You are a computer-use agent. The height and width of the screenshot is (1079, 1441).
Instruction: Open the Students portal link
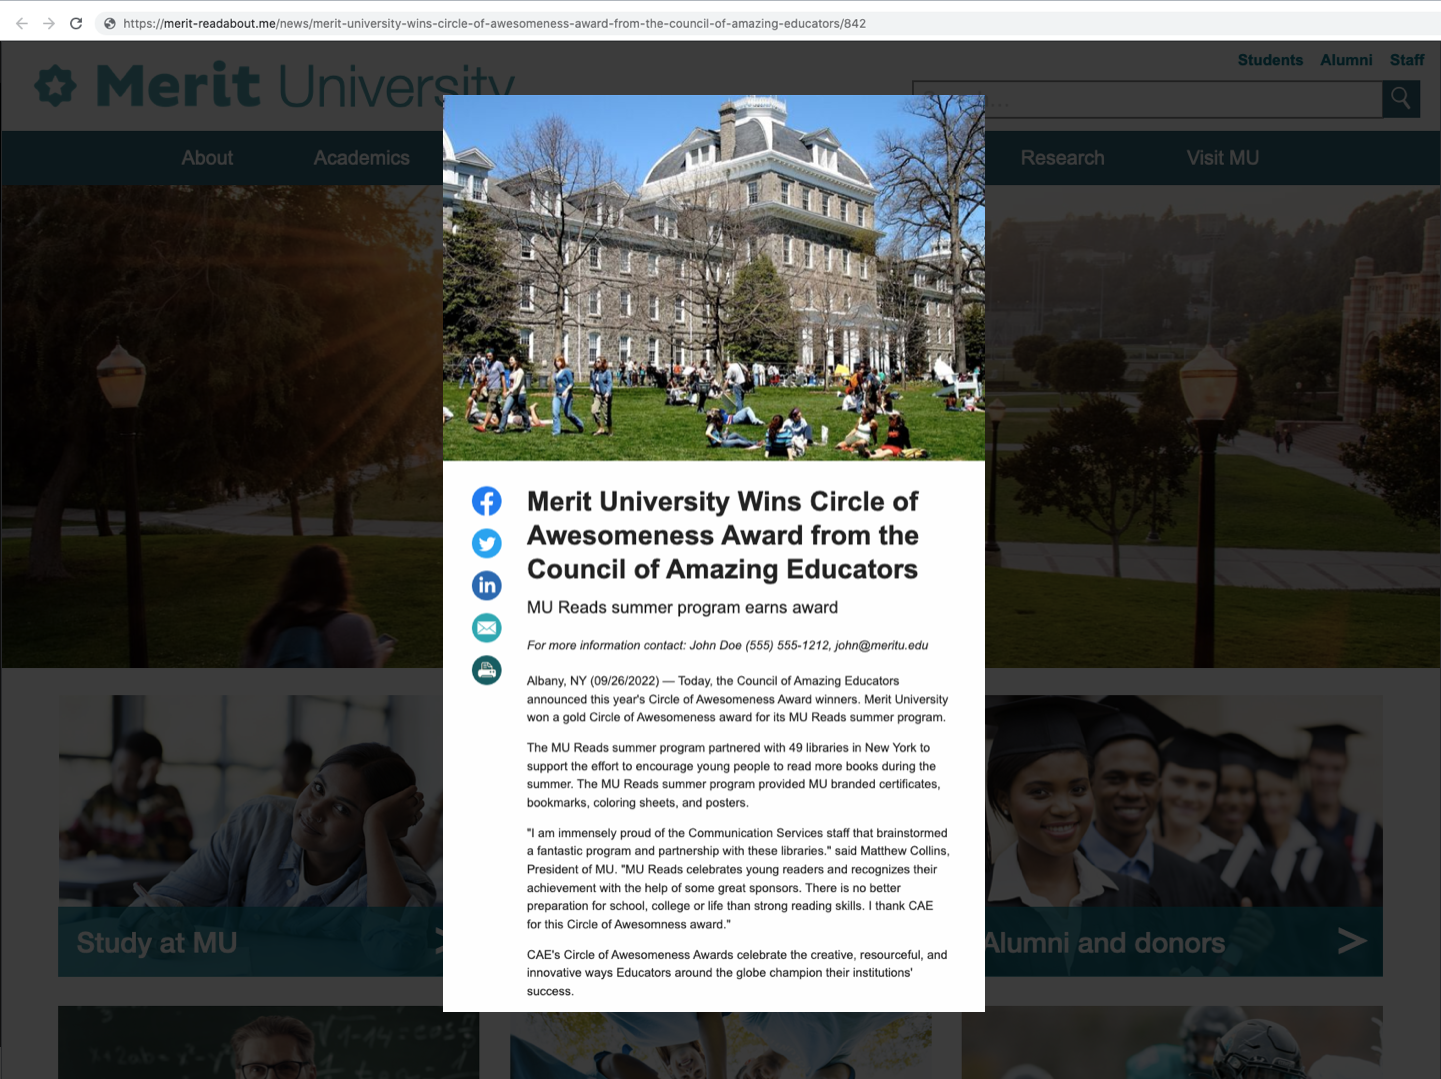tap(1270, 60)
